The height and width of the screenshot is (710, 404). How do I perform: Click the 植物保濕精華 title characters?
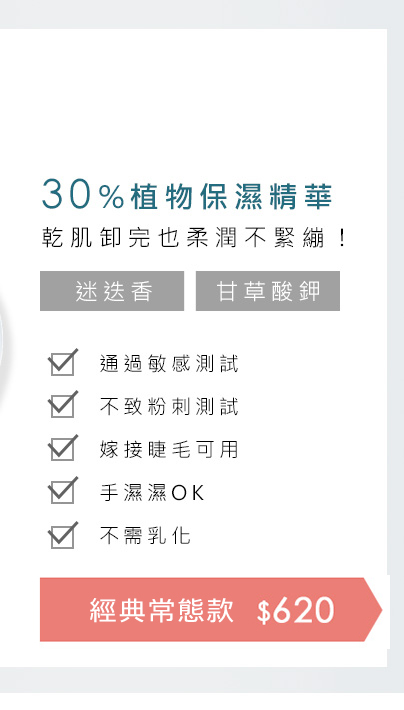[231, 197]
